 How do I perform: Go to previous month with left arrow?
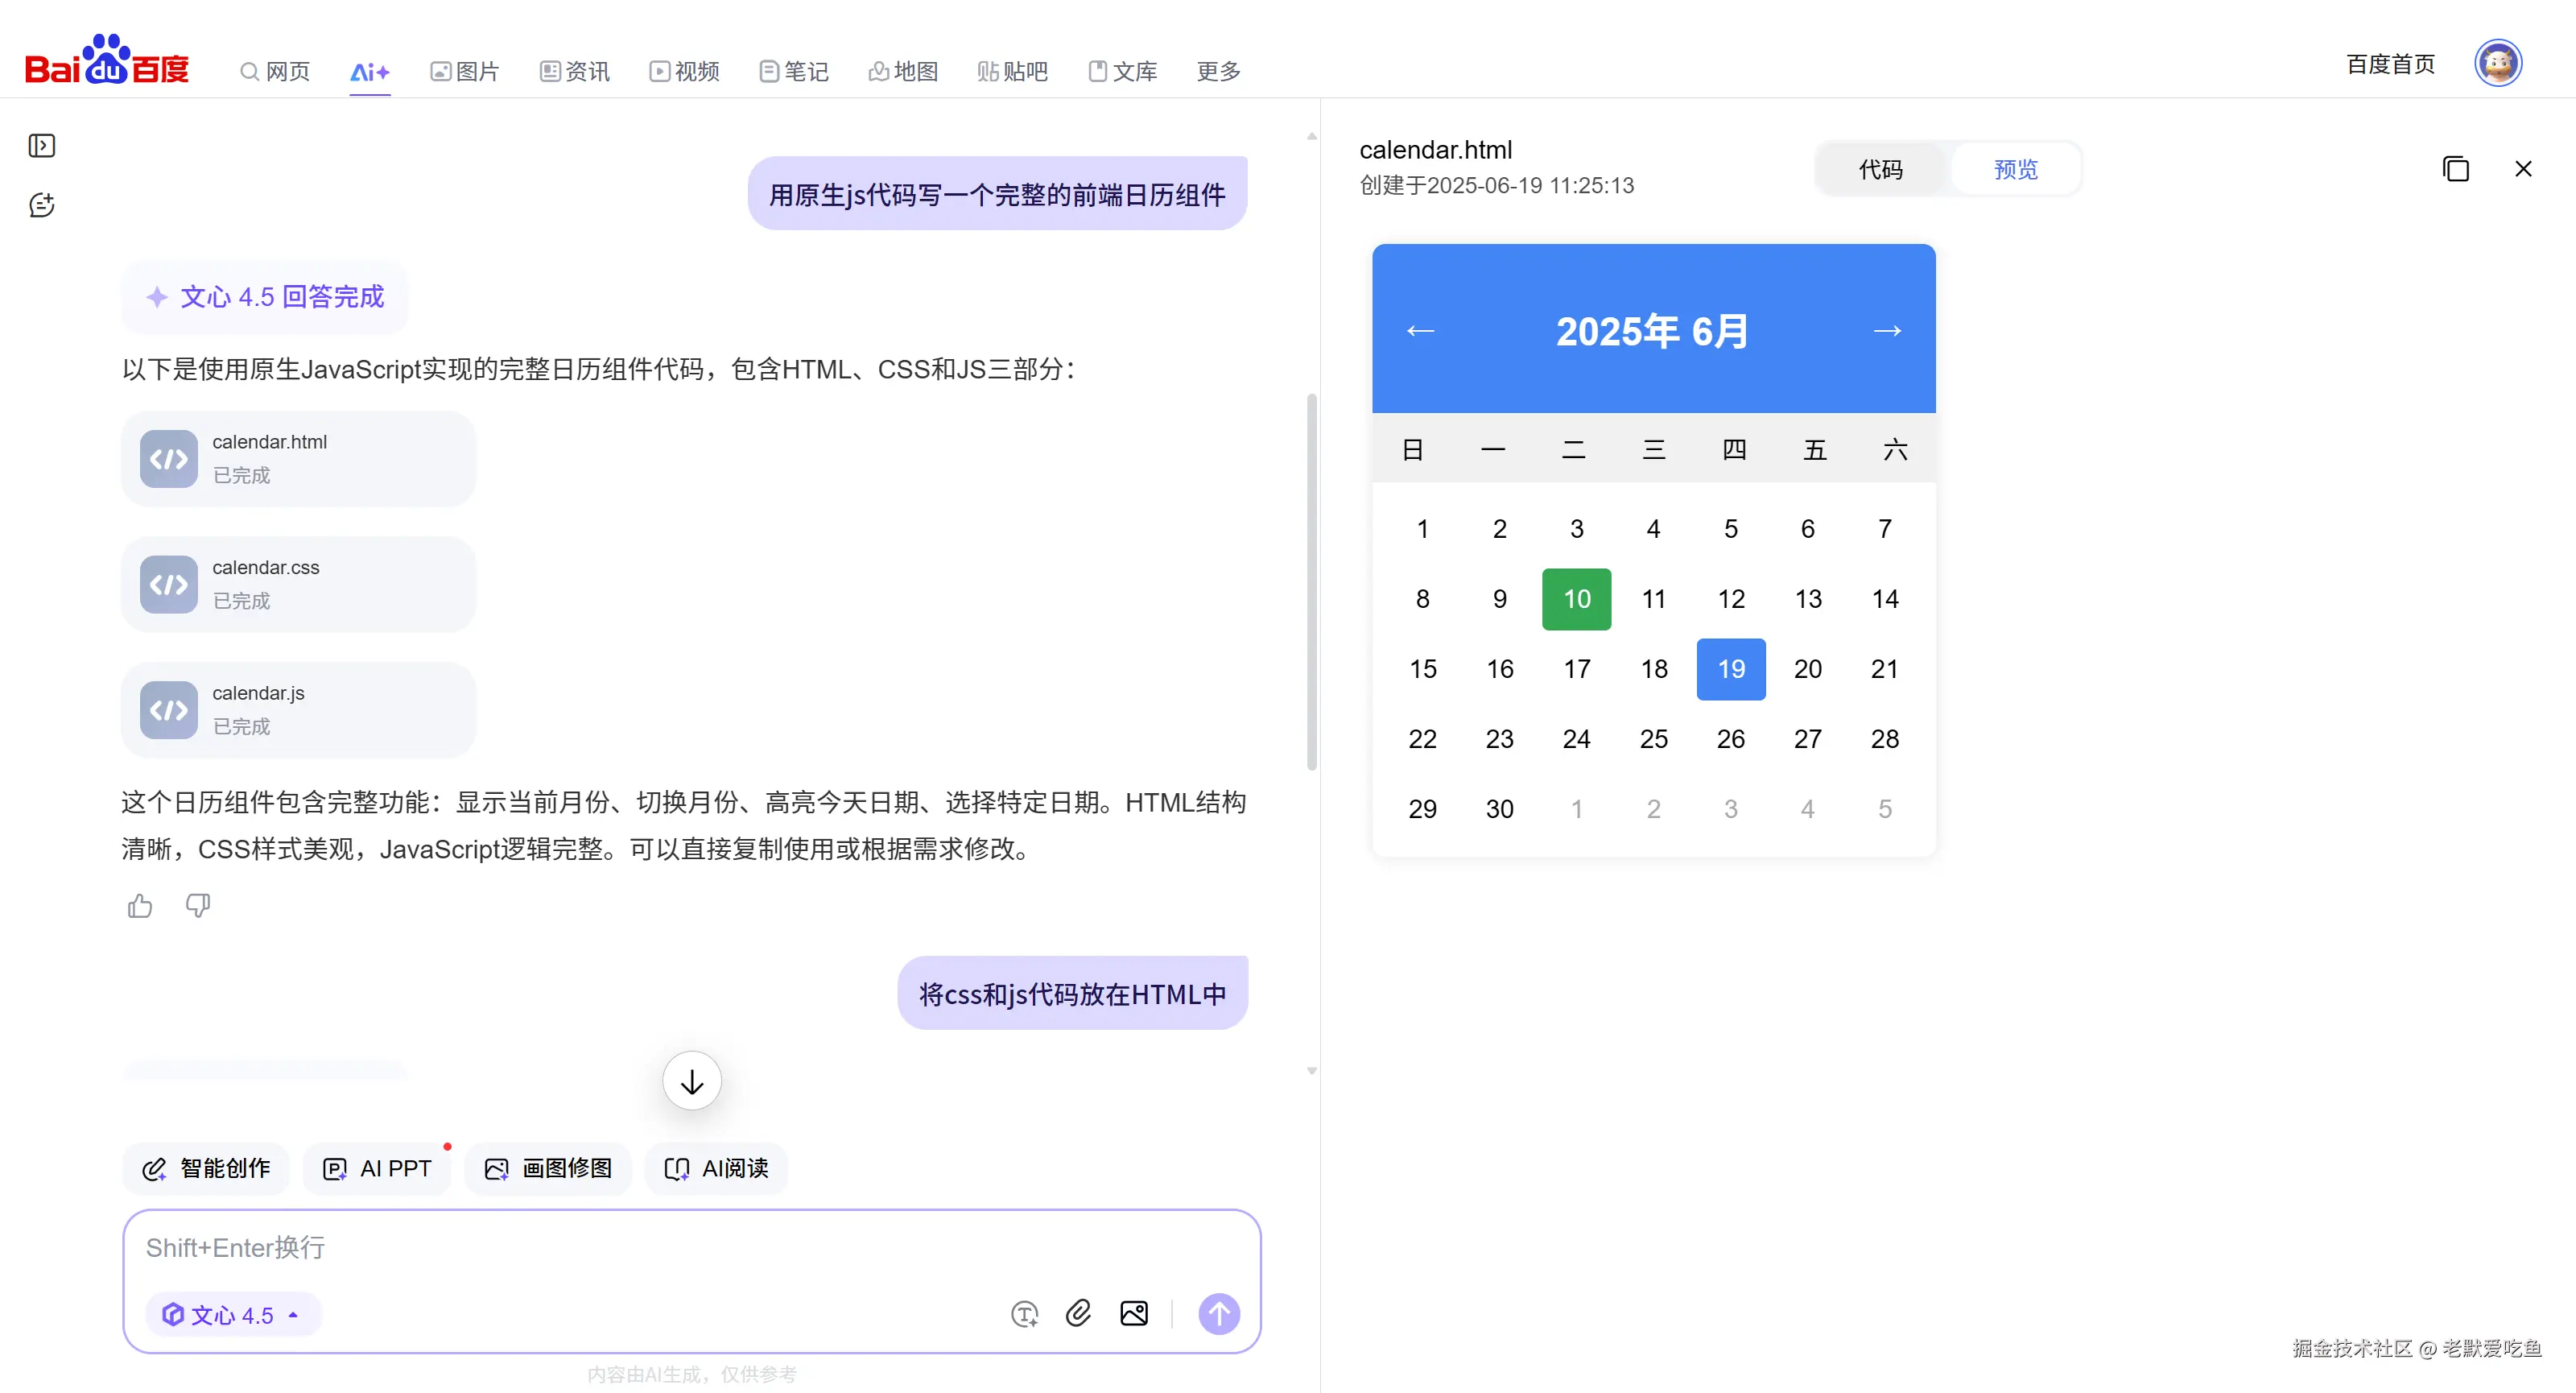click(1421, 330)
